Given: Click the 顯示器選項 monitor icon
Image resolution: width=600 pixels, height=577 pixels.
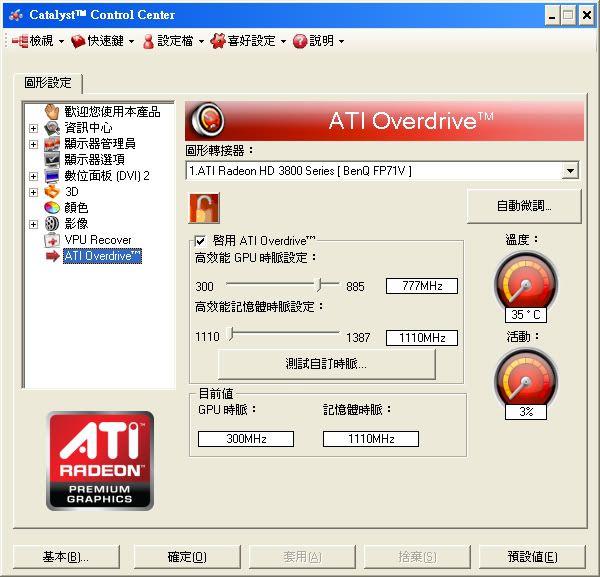Looking at the screenshot, I should [53, 160].
